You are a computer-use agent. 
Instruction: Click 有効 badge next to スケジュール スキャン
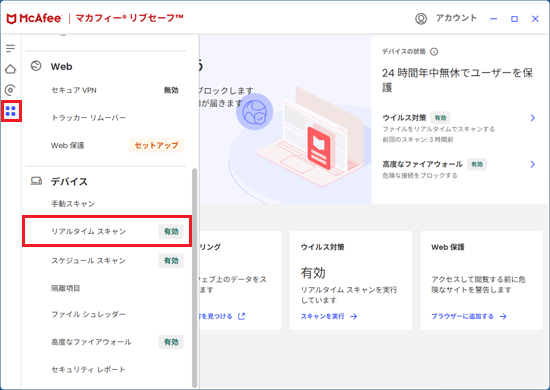click(171, 261)
